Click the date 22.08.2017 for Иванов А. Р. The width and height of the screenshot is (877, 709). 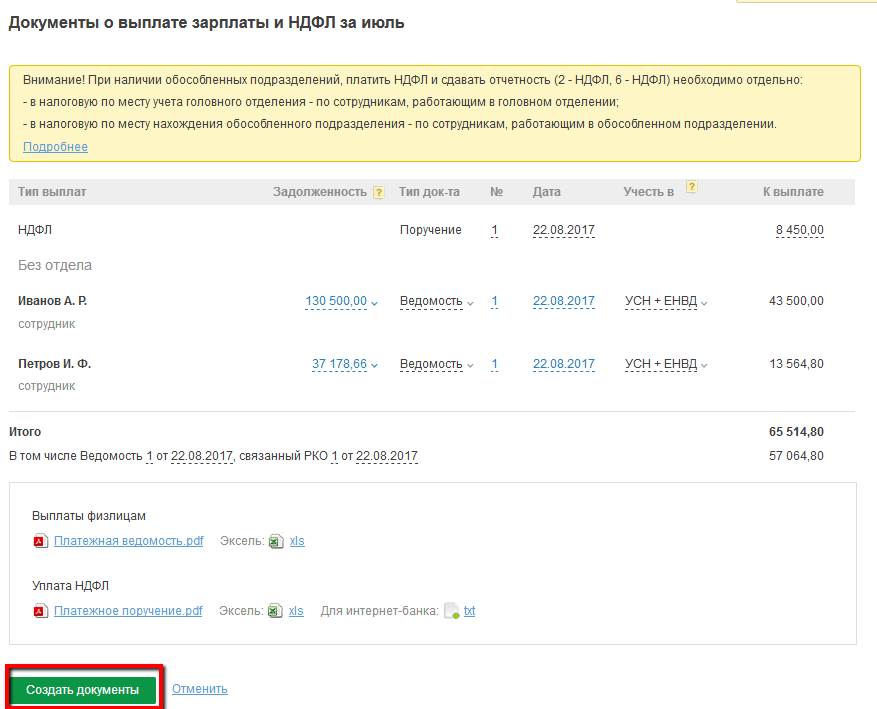[563, 301]
